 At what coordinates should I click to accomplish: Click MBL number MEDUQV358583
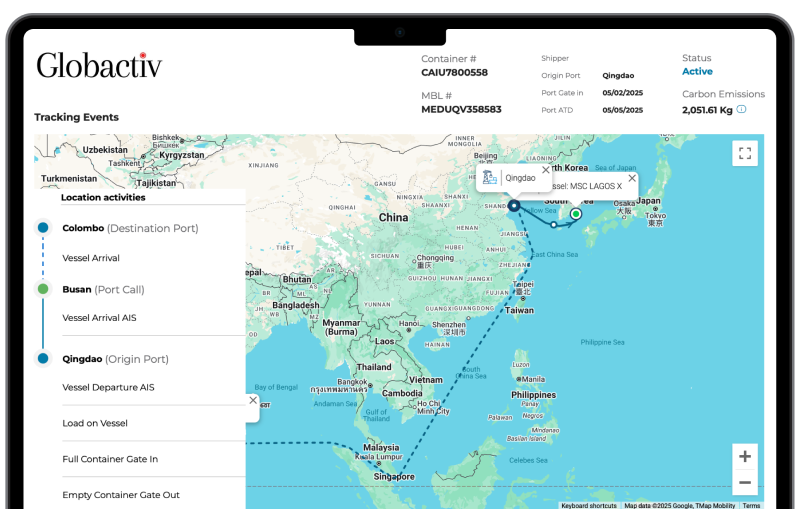[x=461, y=109]
